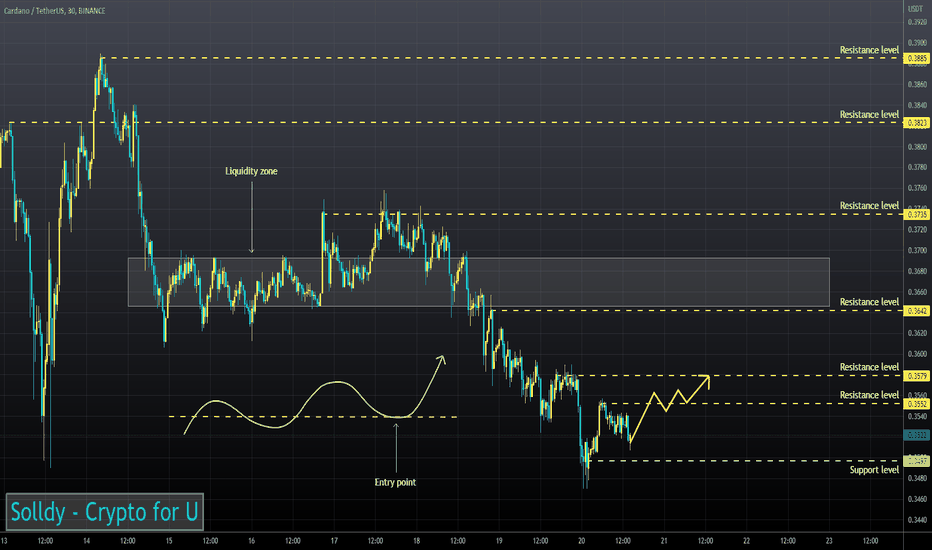The image size is (932, 550).
Task: Click date 21 on the time axis
Action: (x=664, y=541)
